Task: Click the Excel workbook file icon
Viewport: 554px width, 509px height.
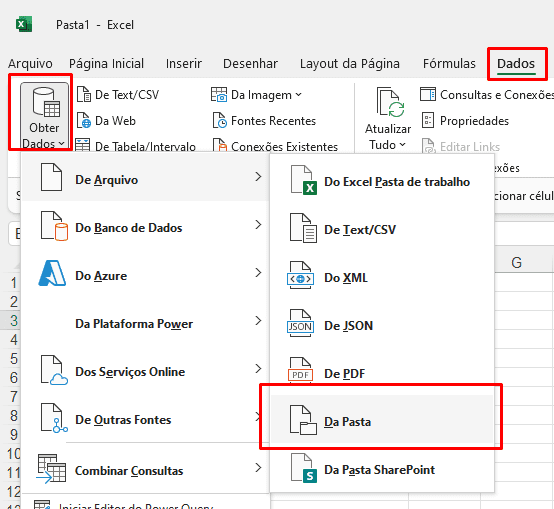Action: 303,180
